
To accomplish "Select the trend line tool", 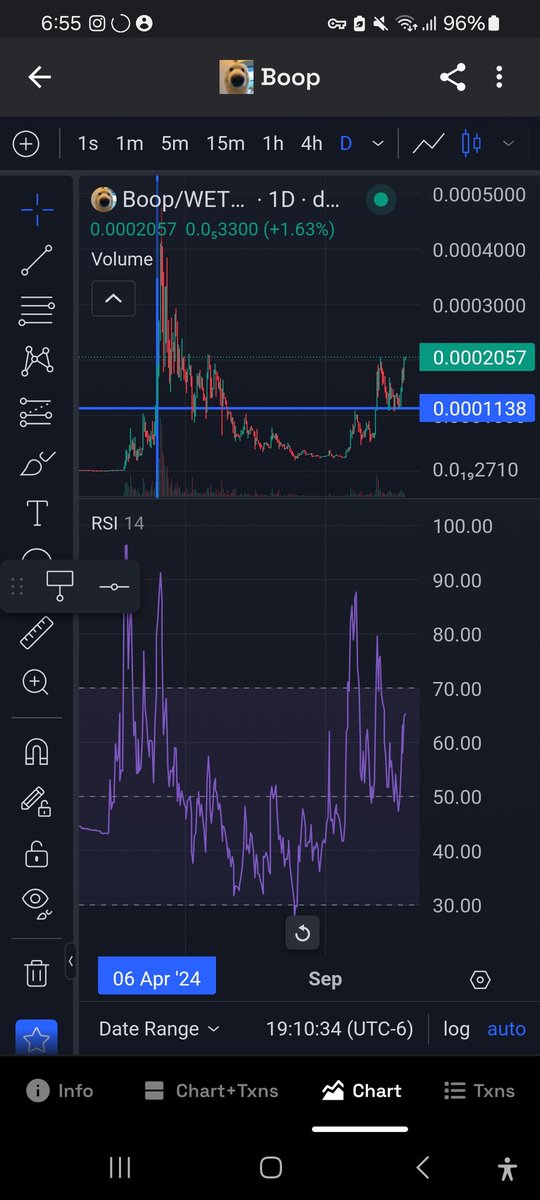I will click(37, 259).
